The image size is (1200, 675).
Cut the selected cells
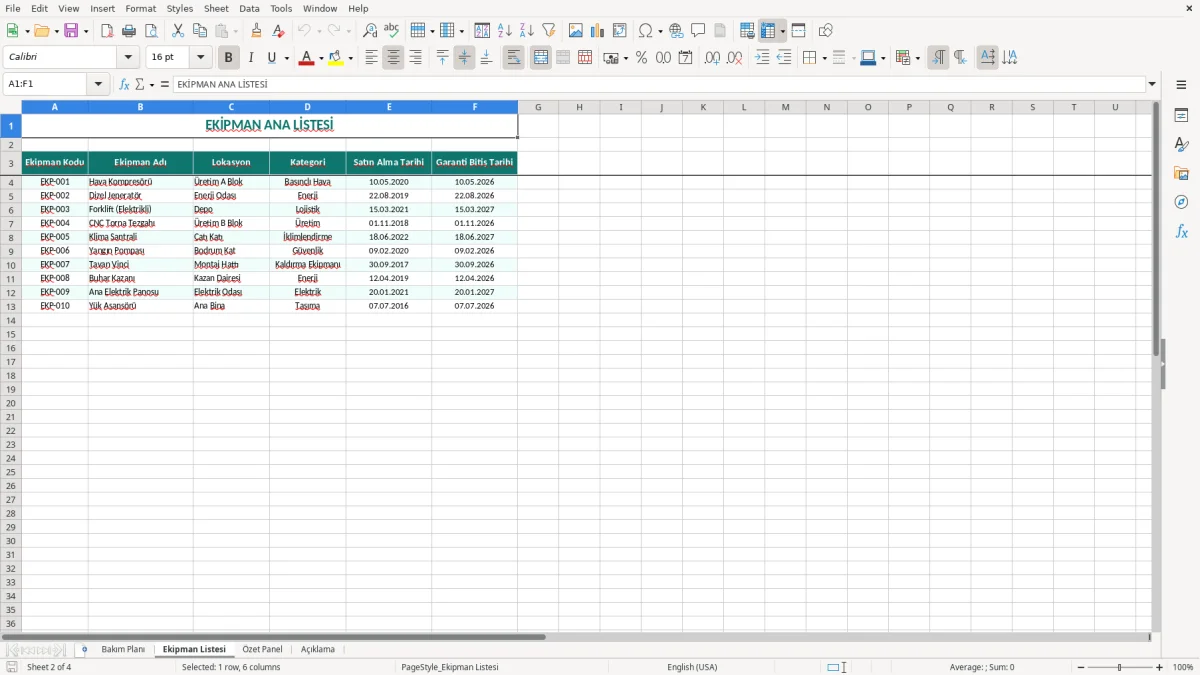coord(178,31)
